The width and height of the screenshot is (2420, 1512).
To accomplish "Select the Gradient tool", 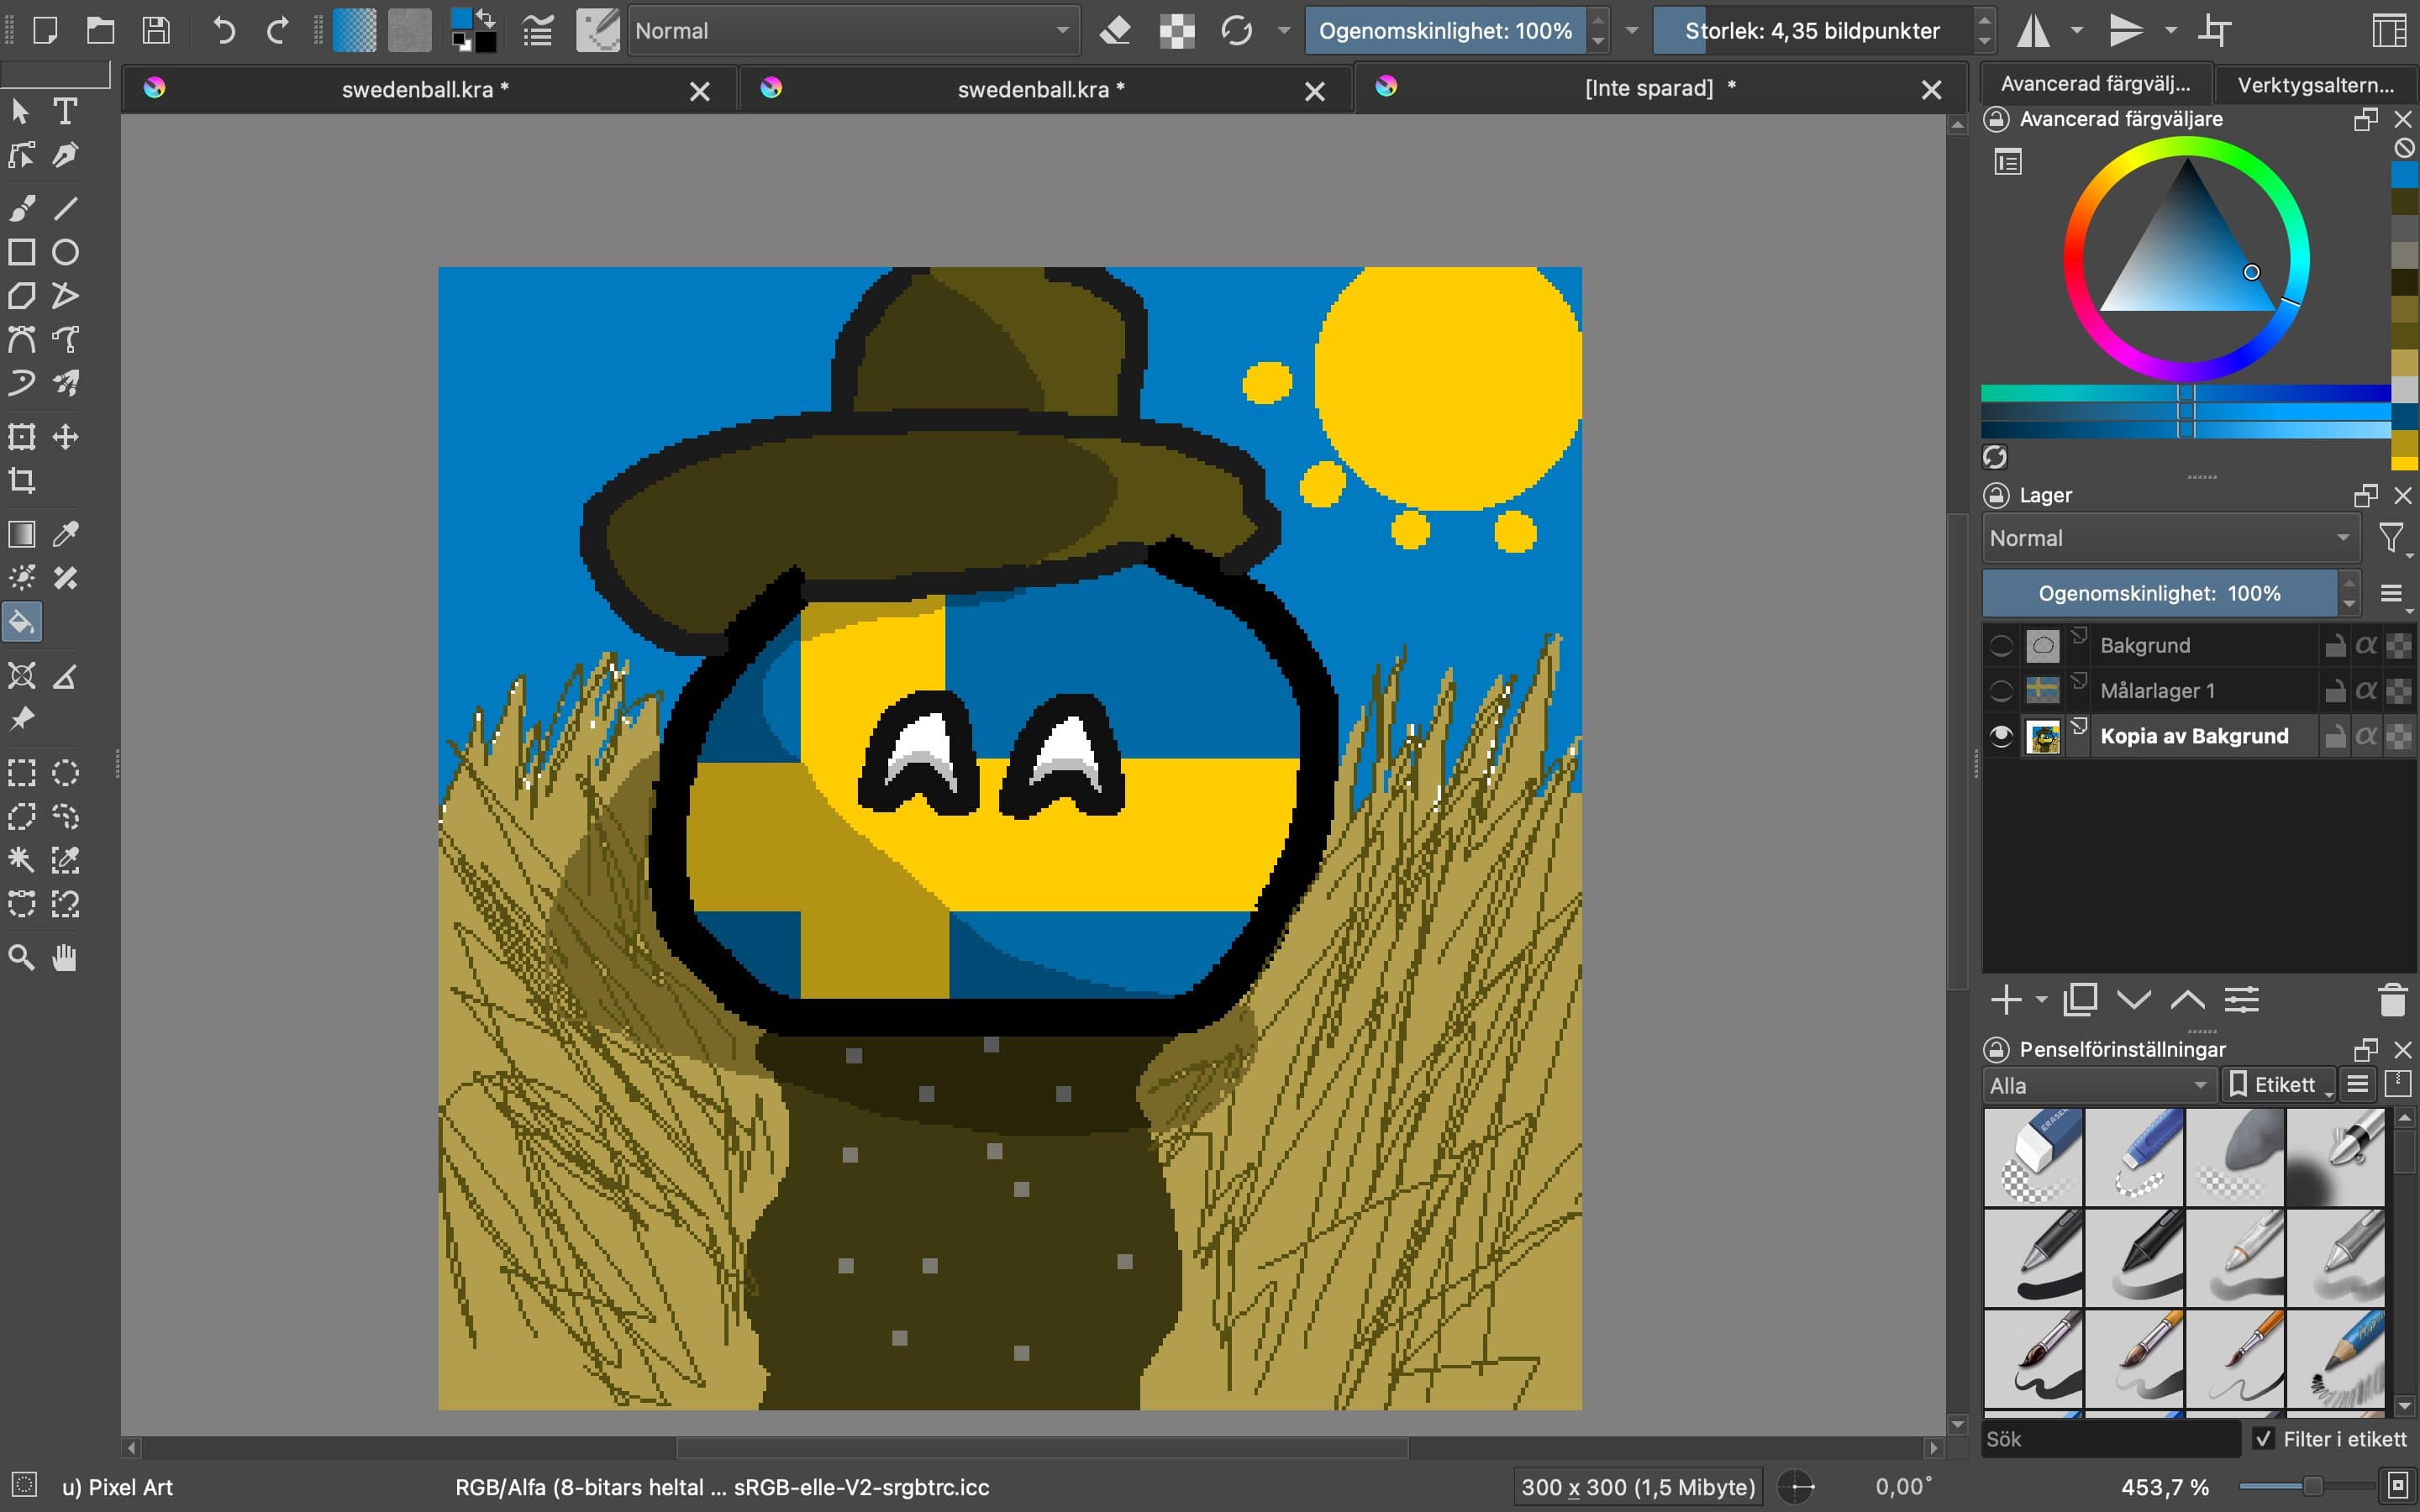I will (22, 534).
